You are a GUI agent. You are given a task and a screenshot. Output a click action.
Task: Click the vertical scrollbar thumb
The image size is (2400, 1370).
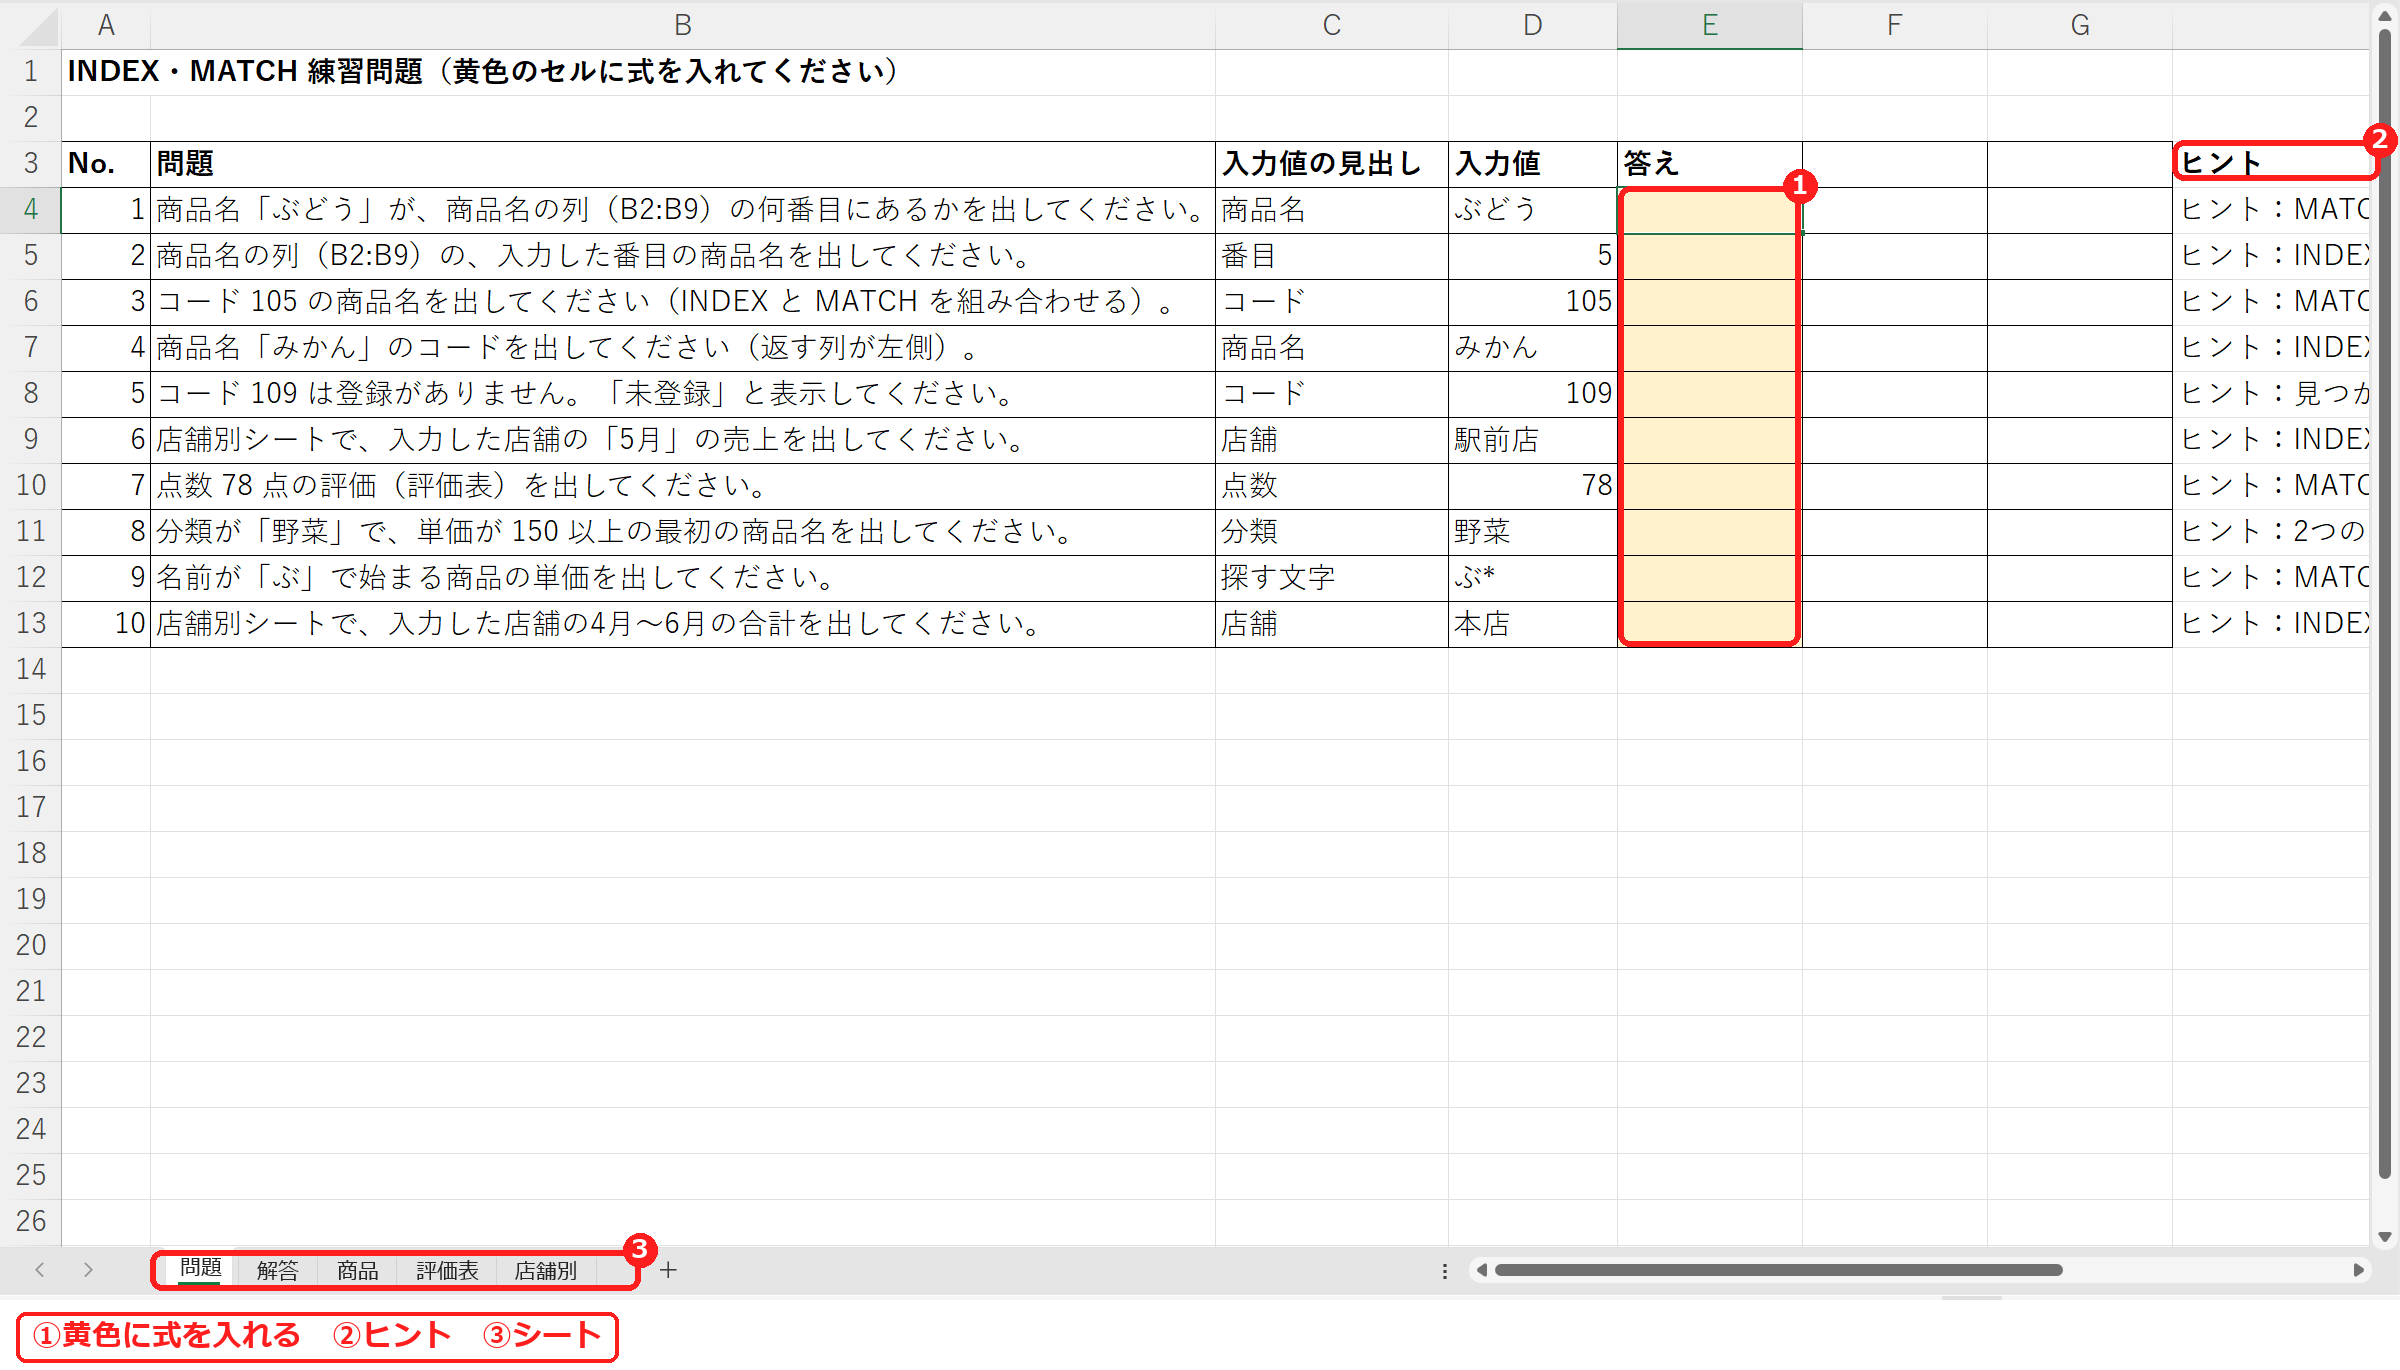tap(2385, 603)
